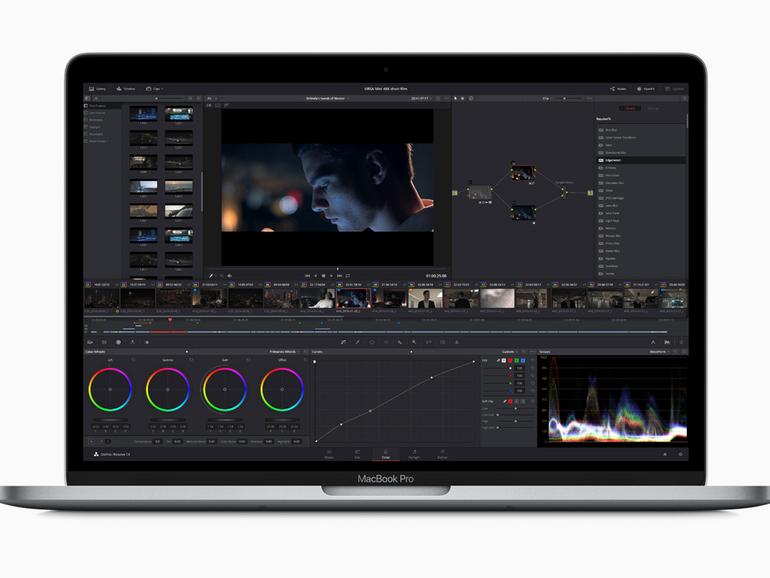Screen dimensions: 770x578
Task: Enable the Y luminance curve channel
Action: [x=504, y=360]
